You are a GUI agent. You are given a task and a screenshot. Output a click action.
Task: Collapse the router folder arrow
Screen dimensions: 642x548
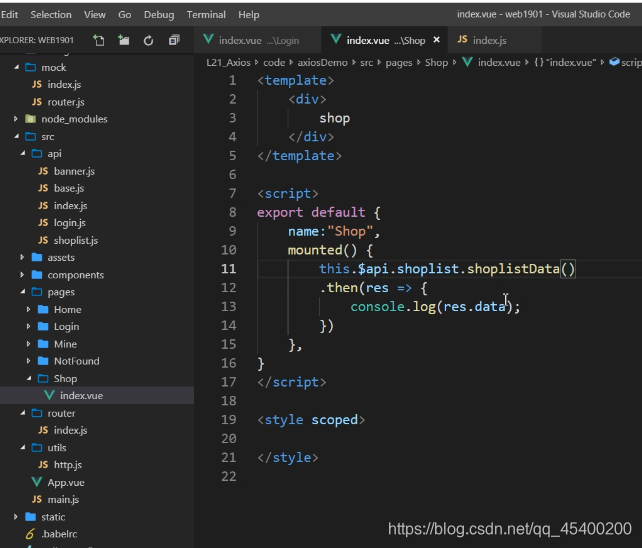click(x=23, y=413)
